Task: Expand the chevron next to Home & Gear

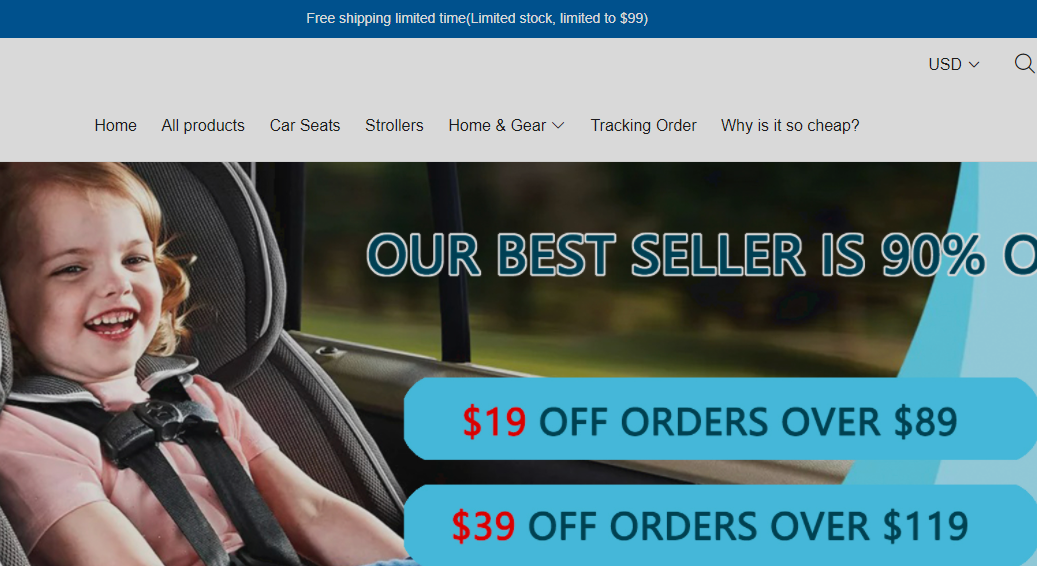Action: (x=558, y=126)
